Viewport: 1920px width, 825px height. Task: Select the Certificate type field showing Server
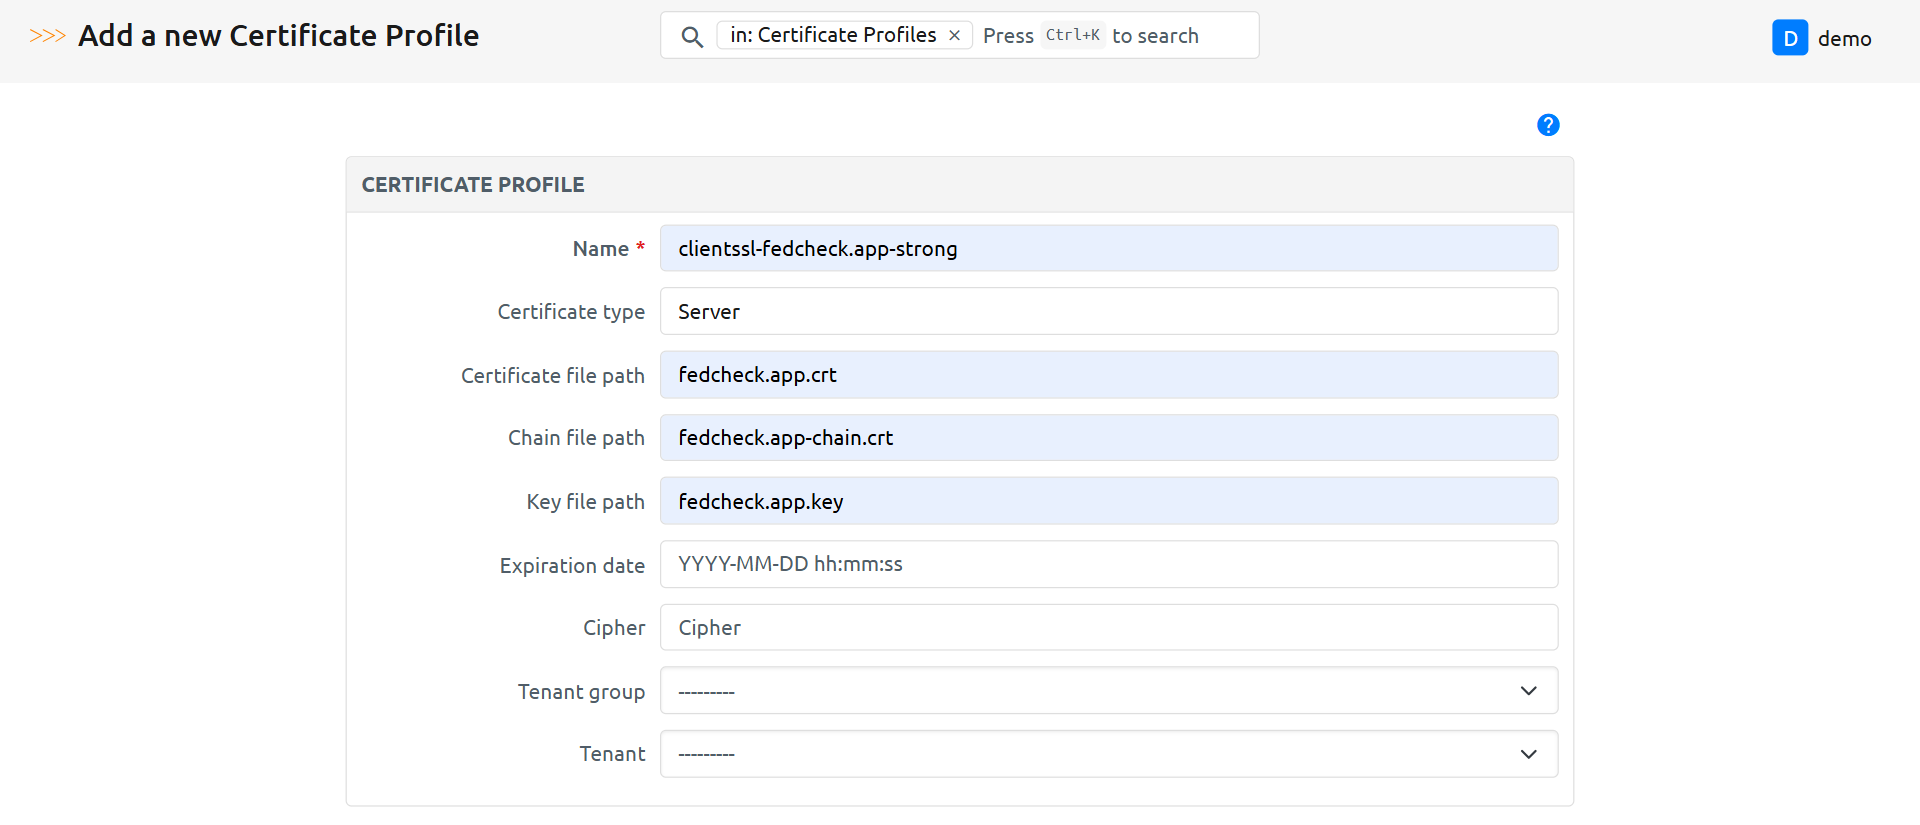pos(1108,312)
